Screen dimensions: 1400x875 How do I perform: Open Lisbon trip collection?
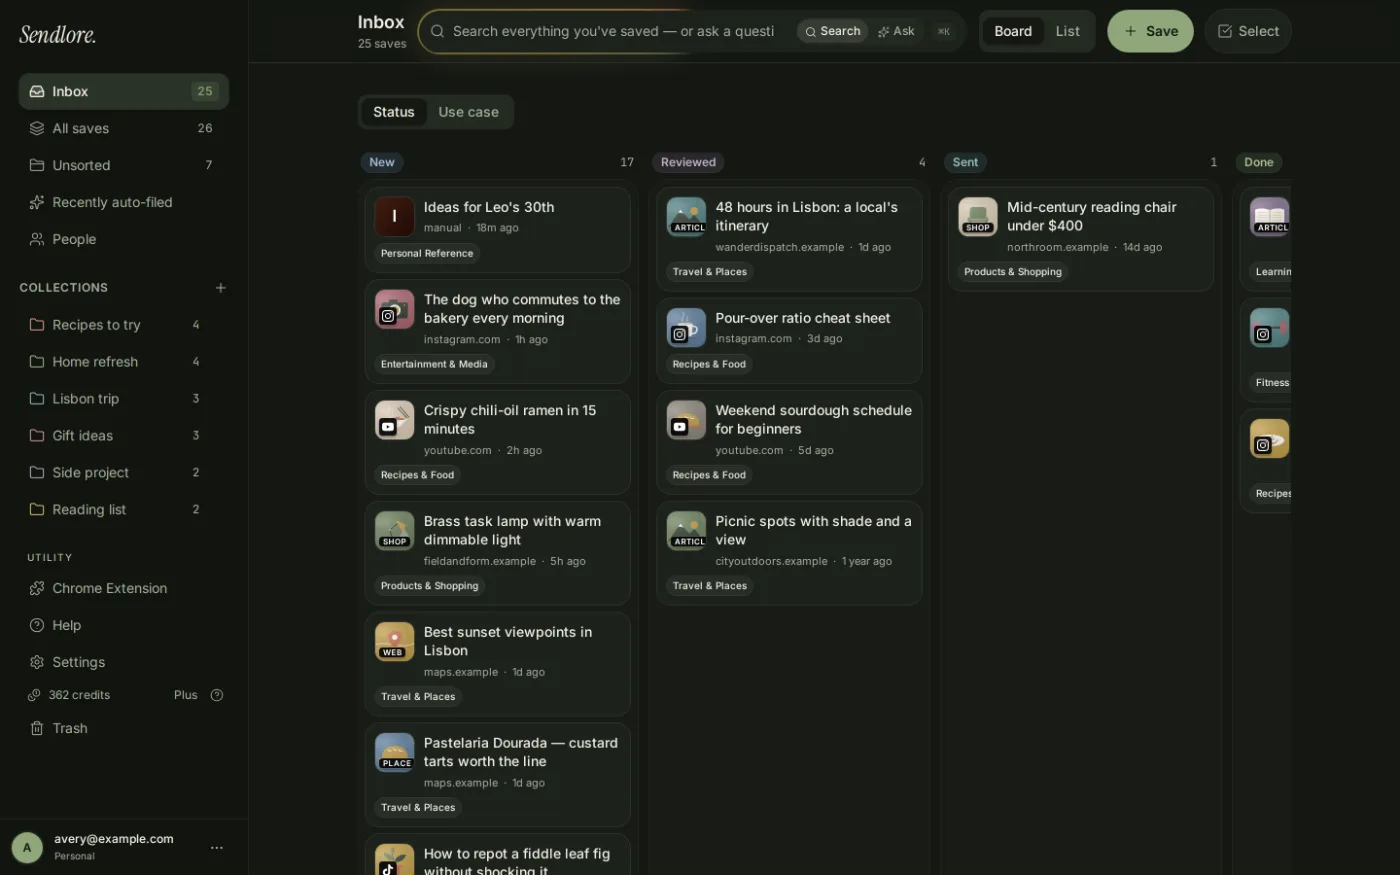tap(124, 399)
